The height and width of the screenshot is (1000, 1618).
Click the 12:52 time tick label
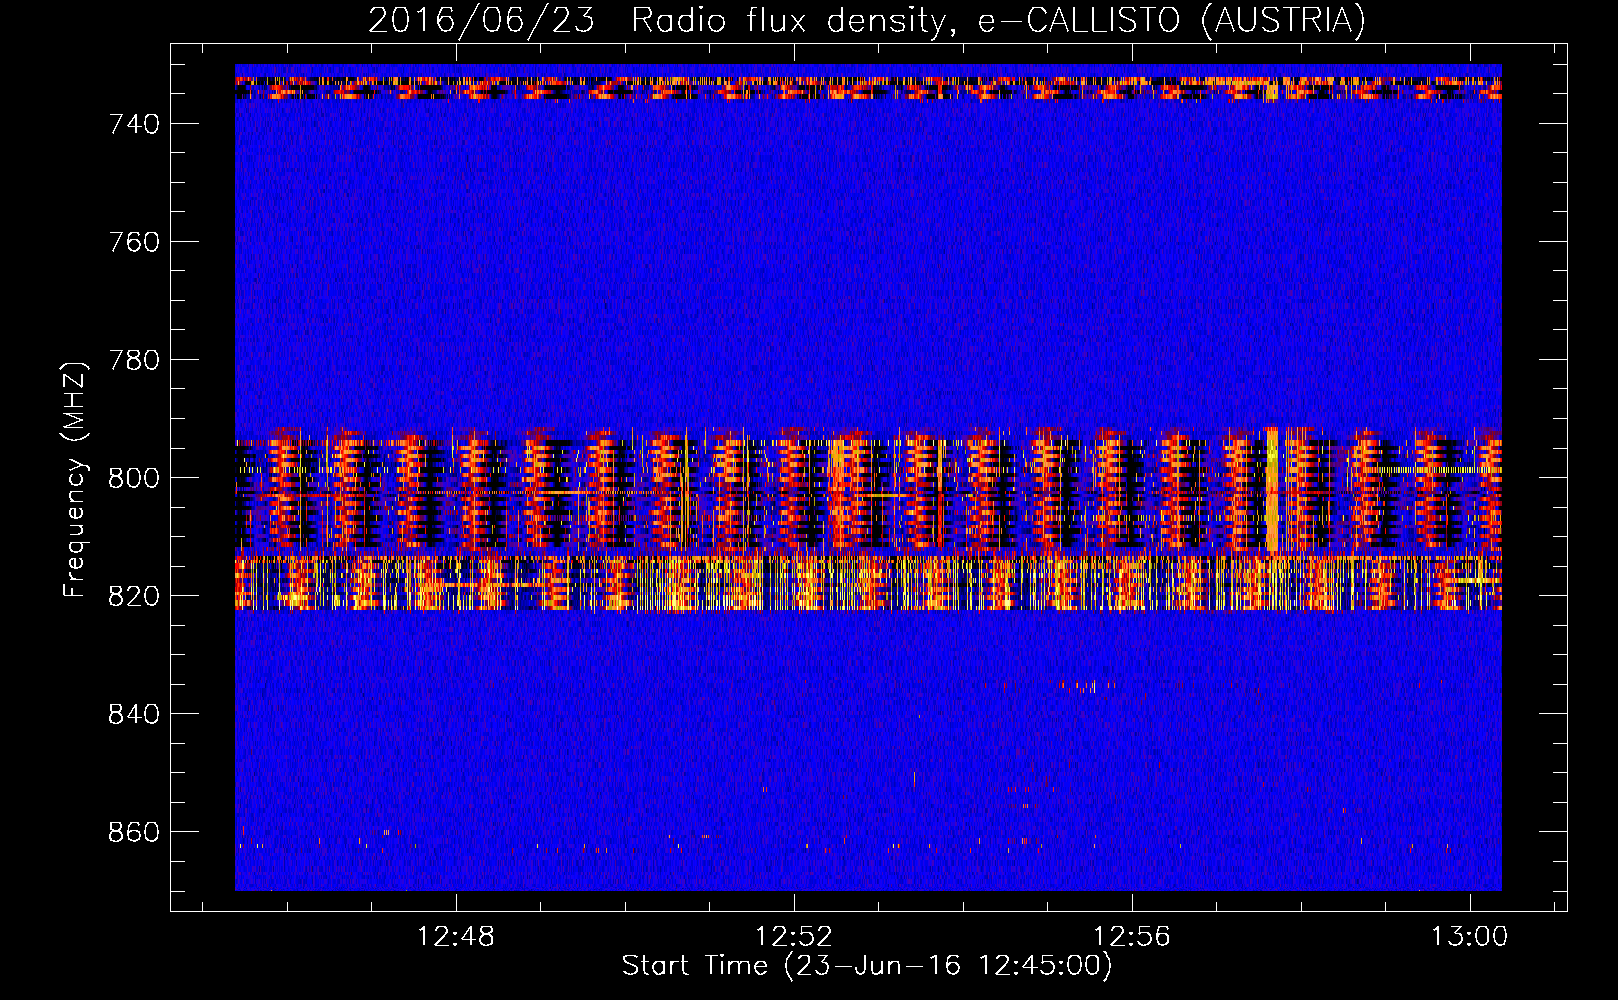[794, 937]
